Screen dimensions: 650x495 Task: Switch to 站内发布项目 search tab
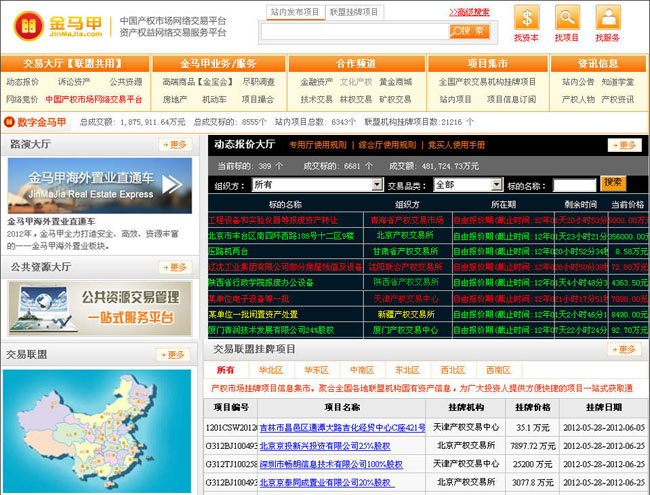pos(295,12)
